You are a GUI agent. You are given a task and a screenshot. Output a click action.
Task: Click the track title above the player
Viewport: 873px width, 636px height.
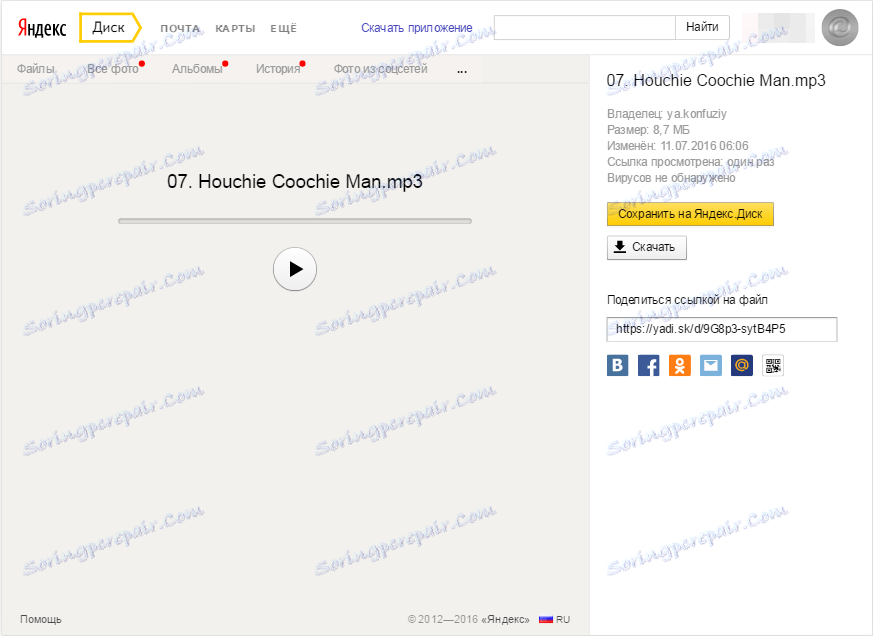coord(295,182)
